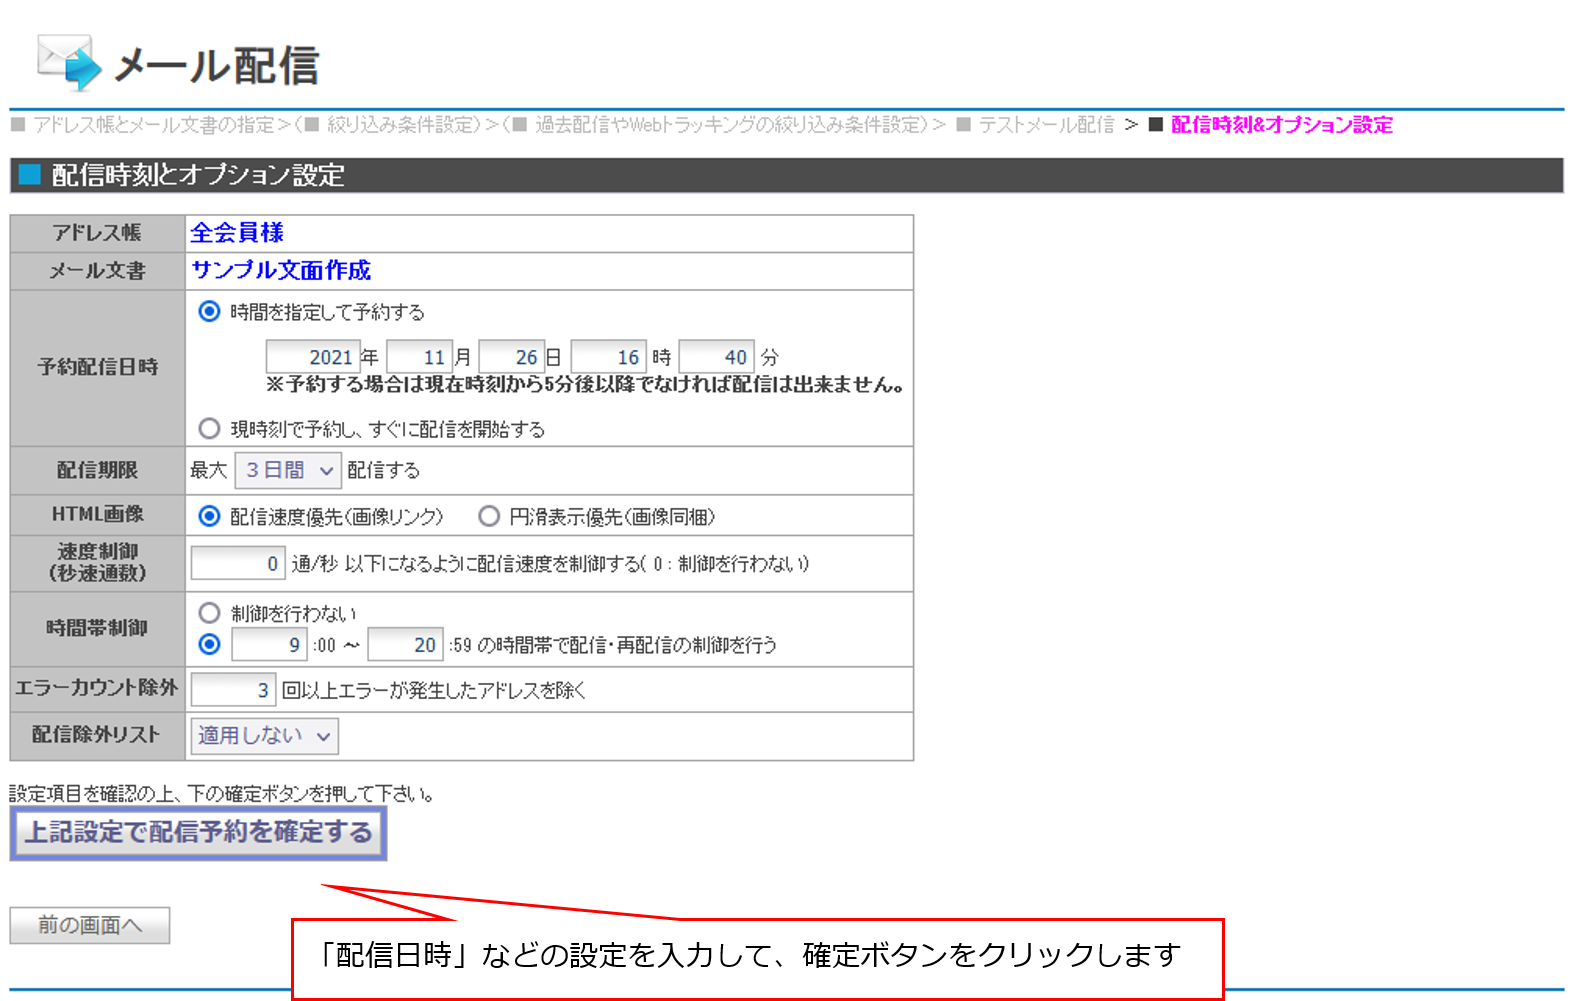Click the end hour field showing 20

(405, 645)
